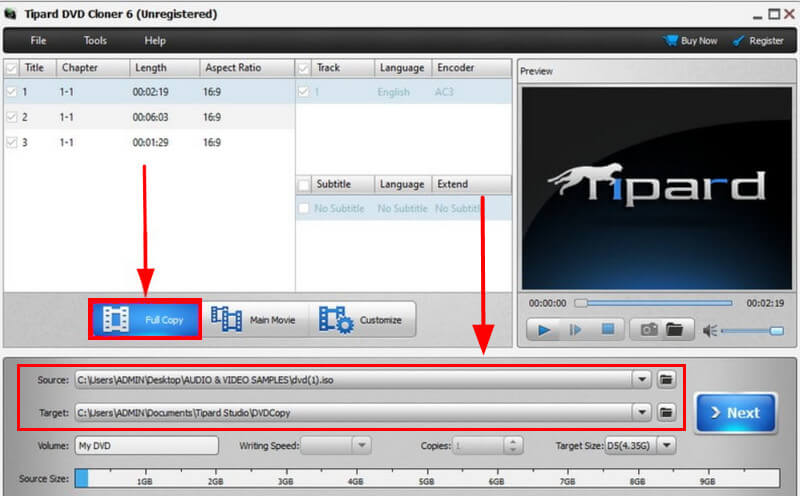Select Customize mode

362,320
